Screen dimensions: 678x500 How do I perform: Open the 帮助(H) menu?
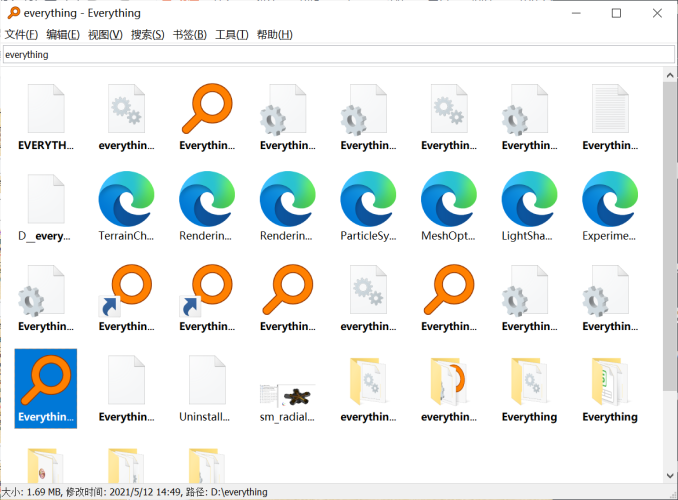275,35
